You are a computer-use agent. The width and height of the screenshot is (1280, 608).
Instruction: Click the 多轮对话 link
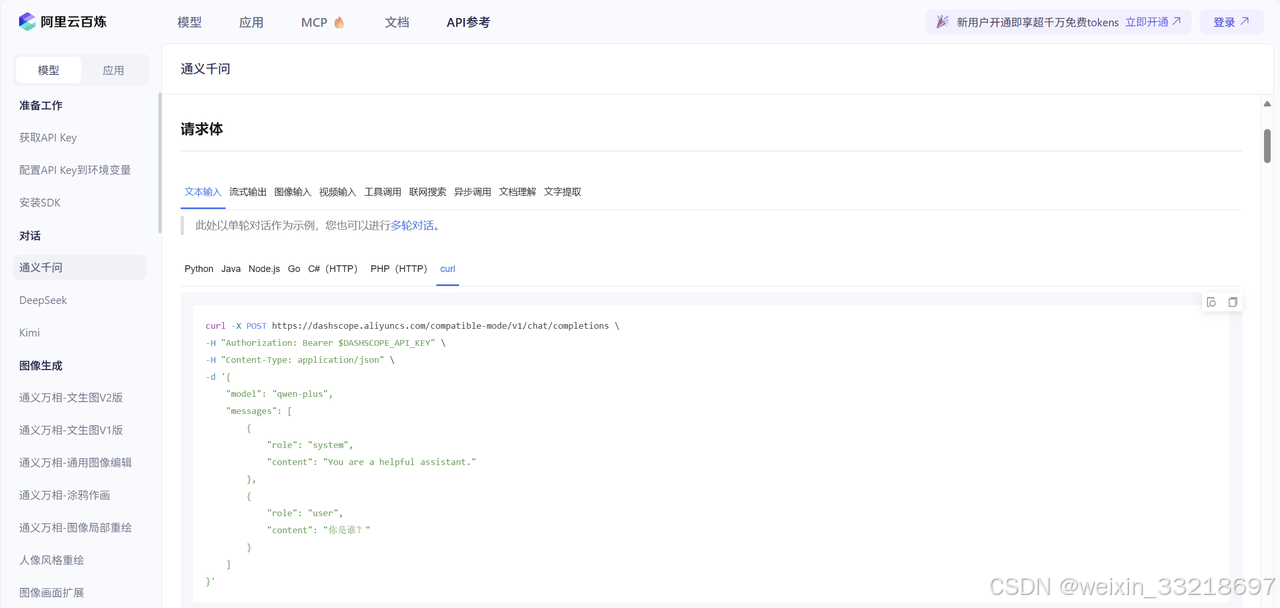click(412, 226)
